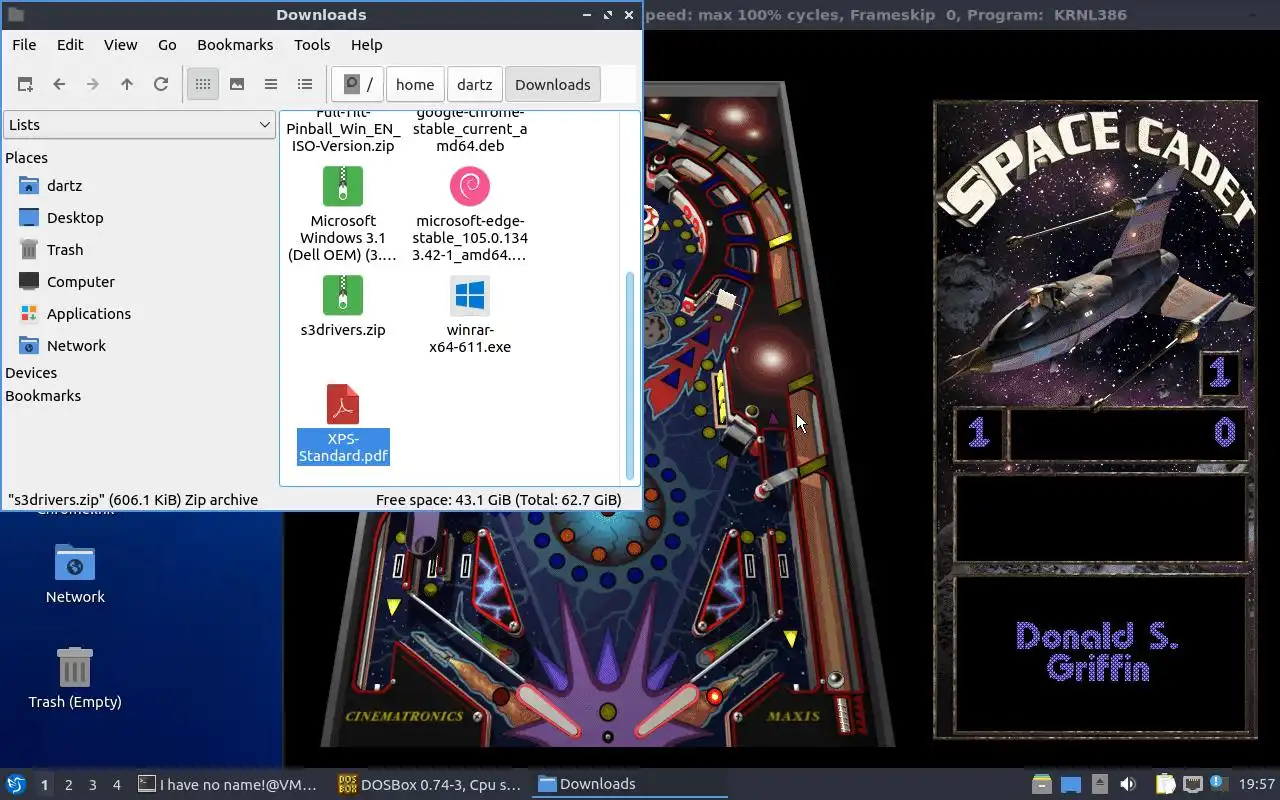Click the s3drivers.zip file name label
Image resolution: width=1280 pixels, height=800 pixels.
(x=343, y=330)
